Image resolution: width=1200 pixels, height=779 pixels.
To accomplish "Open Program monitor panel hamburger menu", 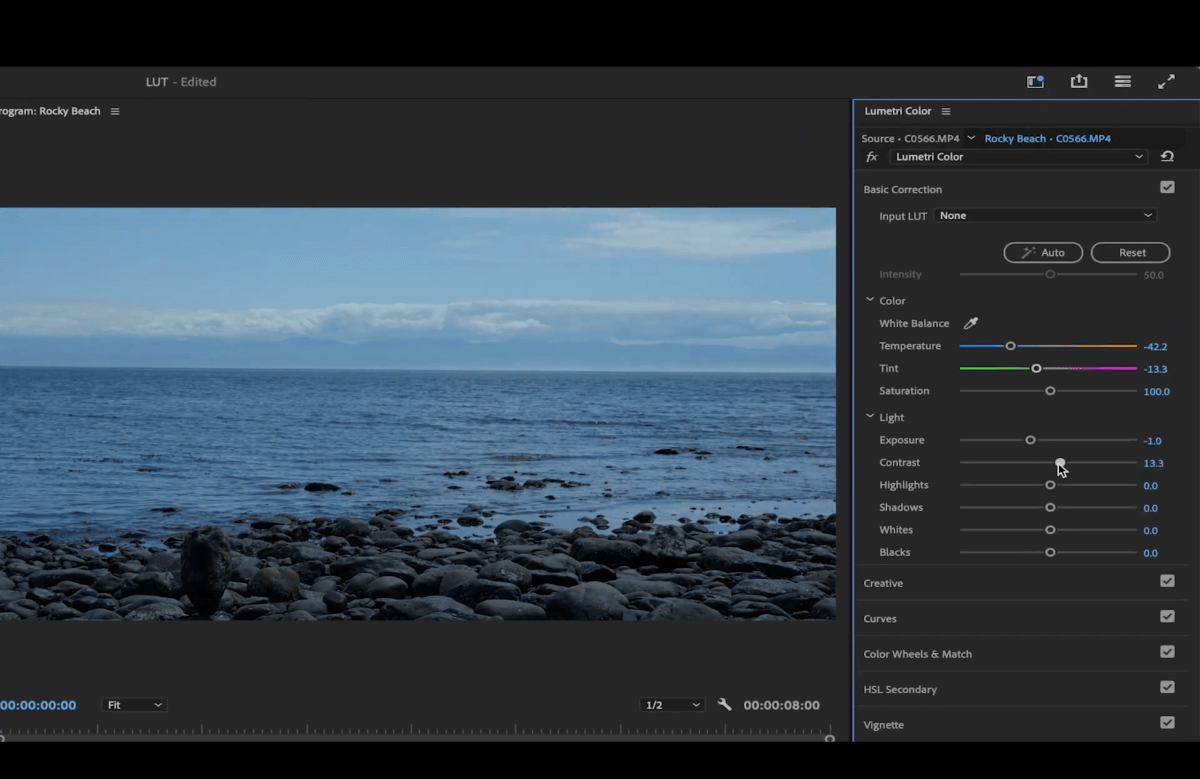I will (115, 111).
